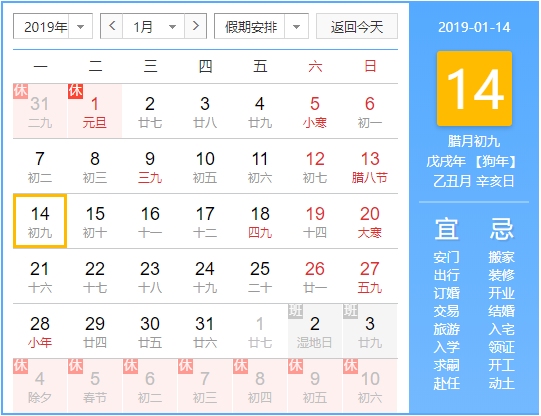
Task: Click the 班 badge on February 3
Action: (350, 311)
